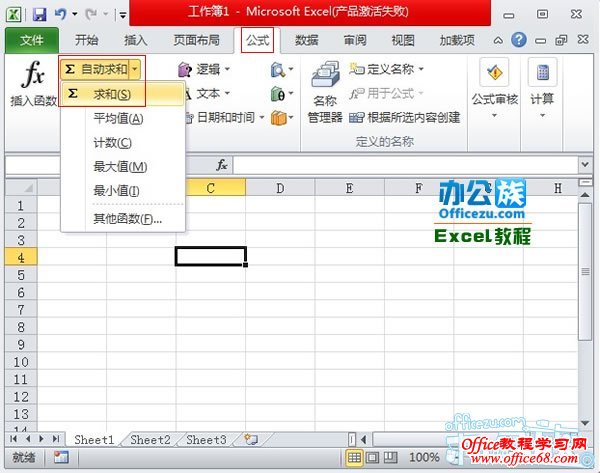This screenshot has width=600, height=473.
Task: Select the Sheet1 worksheet tab
Action: (x=94, y=440)
